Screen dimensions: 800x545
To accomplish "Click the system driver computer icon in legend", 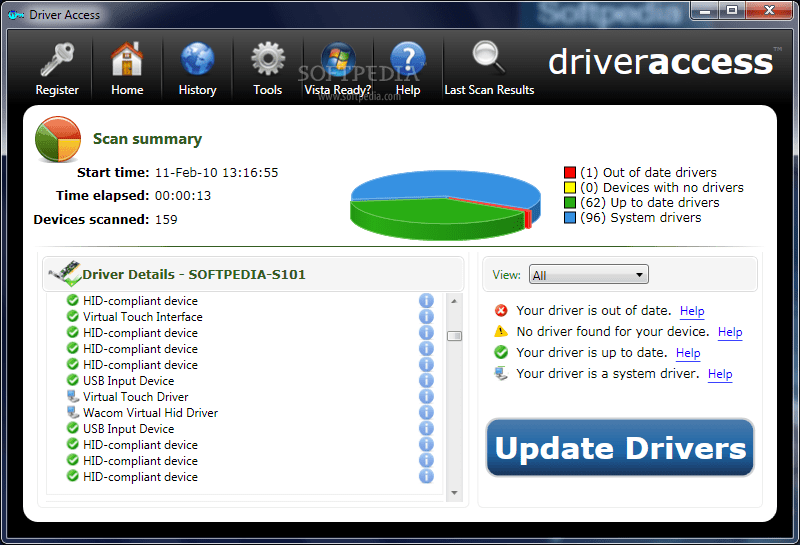I will click(x=501, y=374).
